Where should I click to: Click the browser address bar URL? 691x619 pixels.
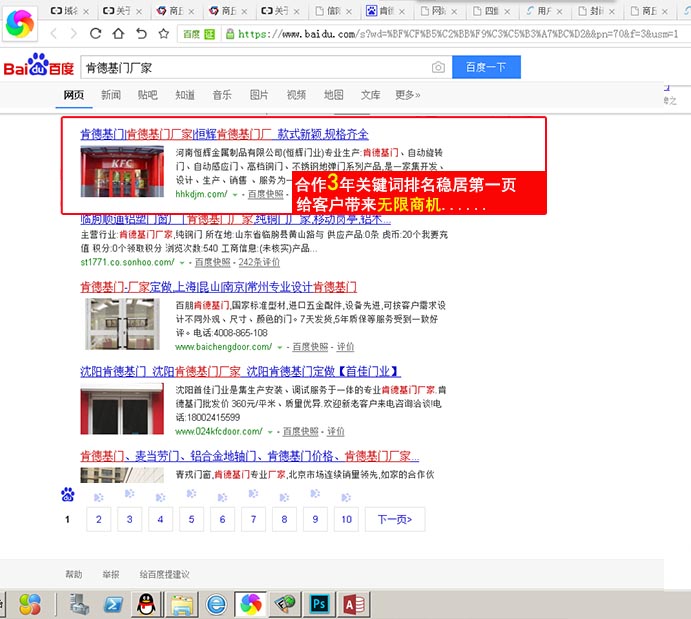(458, 34)
